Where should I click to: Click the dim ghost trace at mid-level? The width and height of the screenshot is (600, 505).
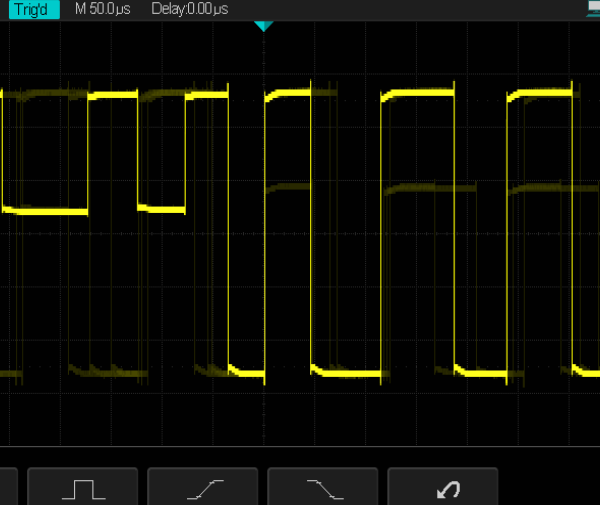click(x=432, y=187)
